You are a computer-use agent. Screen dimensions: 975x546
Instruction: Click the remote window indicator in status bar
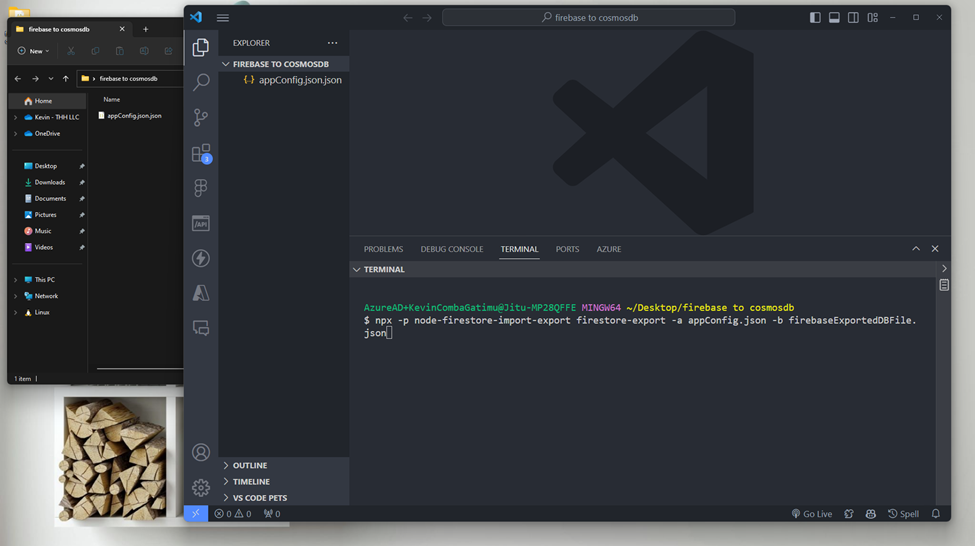tap(196, 514)
